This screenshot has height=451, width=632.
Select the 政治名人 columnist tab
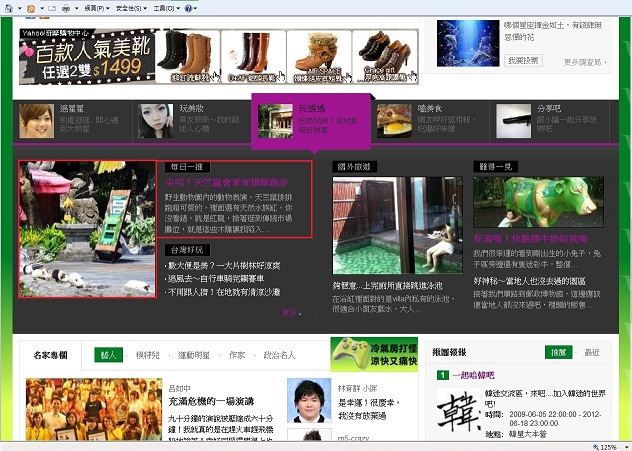[x=279, y=355]
